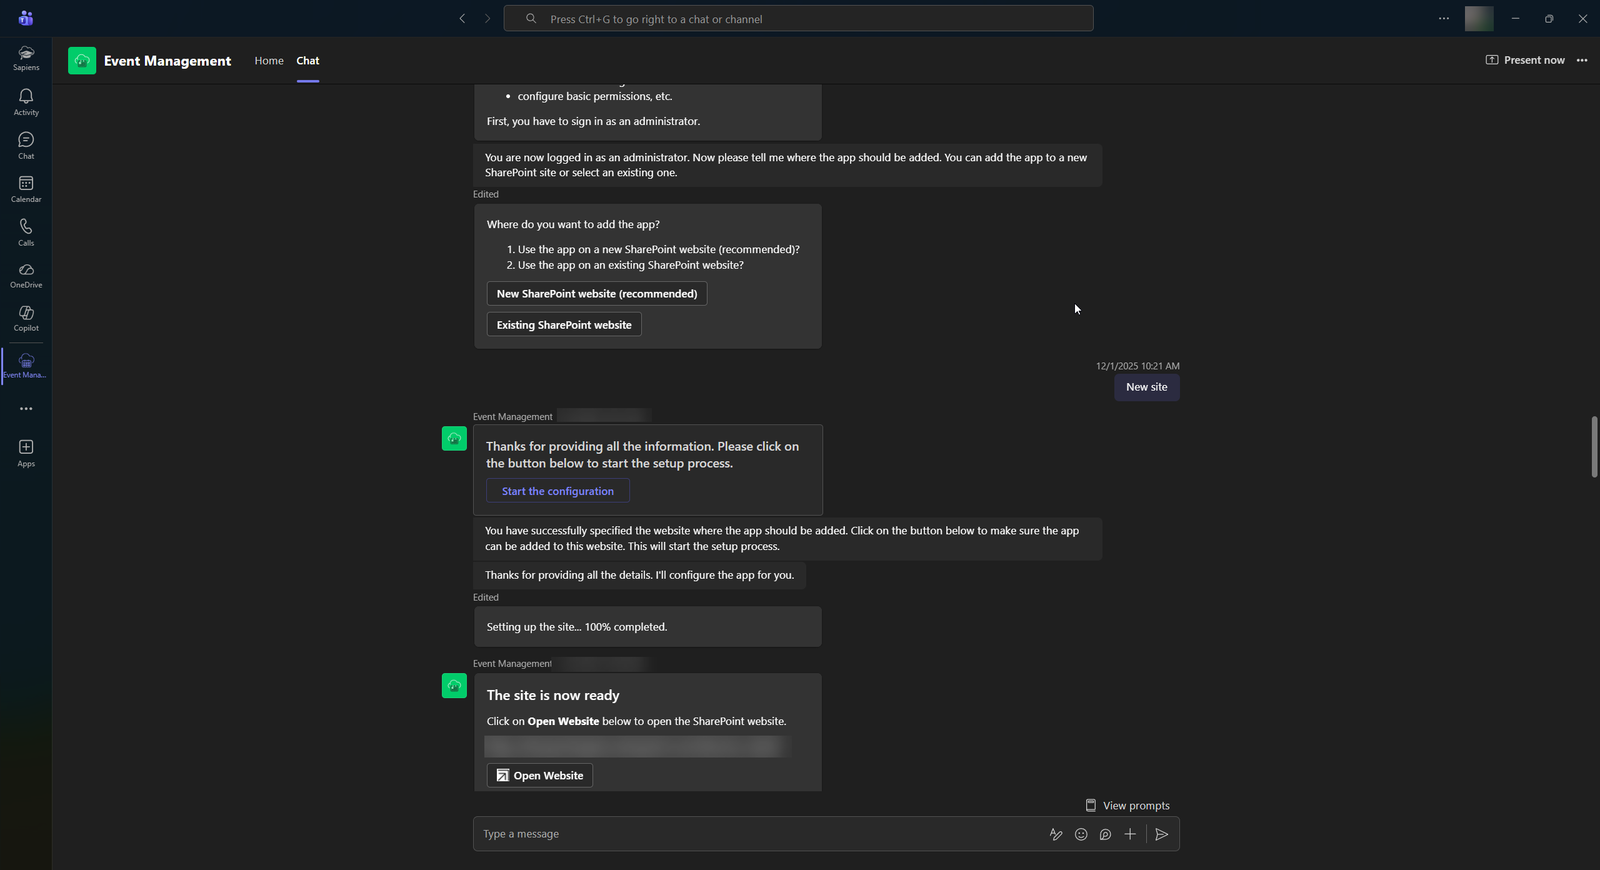Select the Chat tab
1600x870 pixels.
[308, 61]
